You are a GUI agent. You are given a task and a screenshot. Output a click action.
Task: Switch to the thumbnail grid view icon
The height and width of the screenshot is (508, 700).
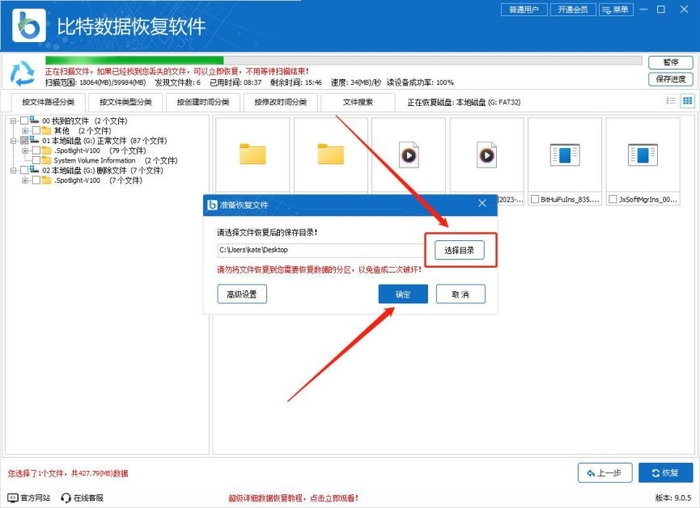687,101
